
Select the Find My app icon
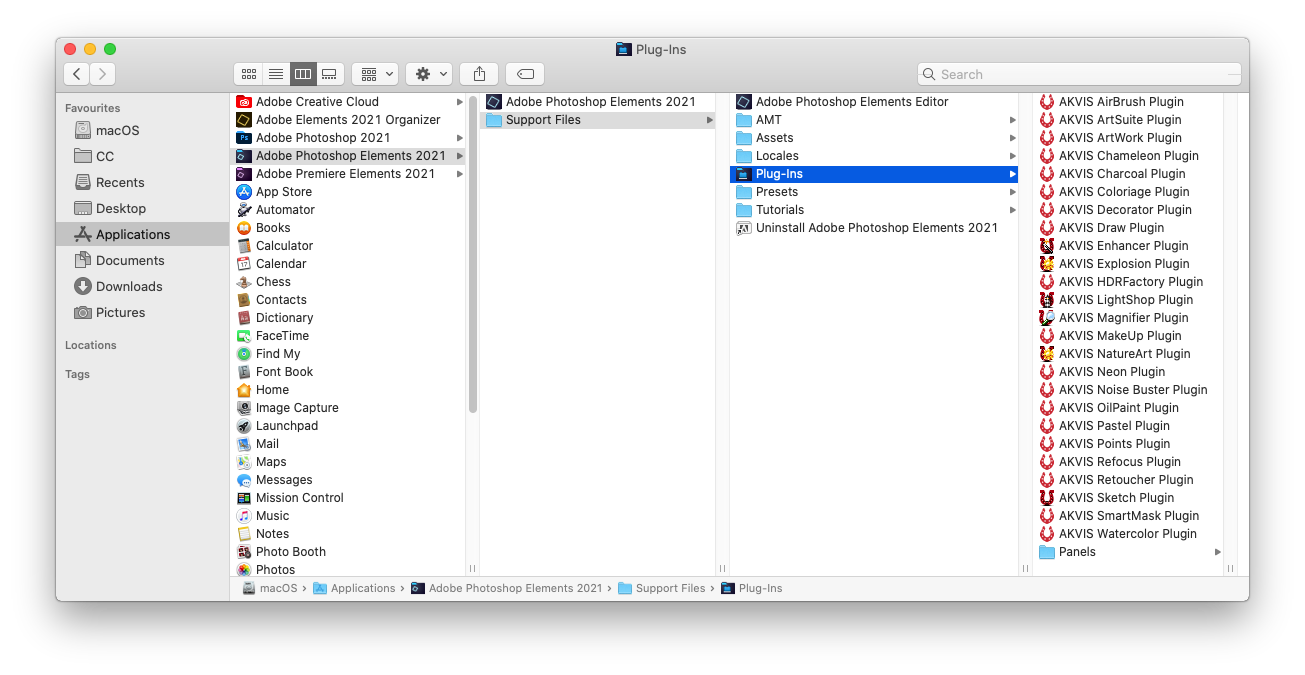pos(244,354)
